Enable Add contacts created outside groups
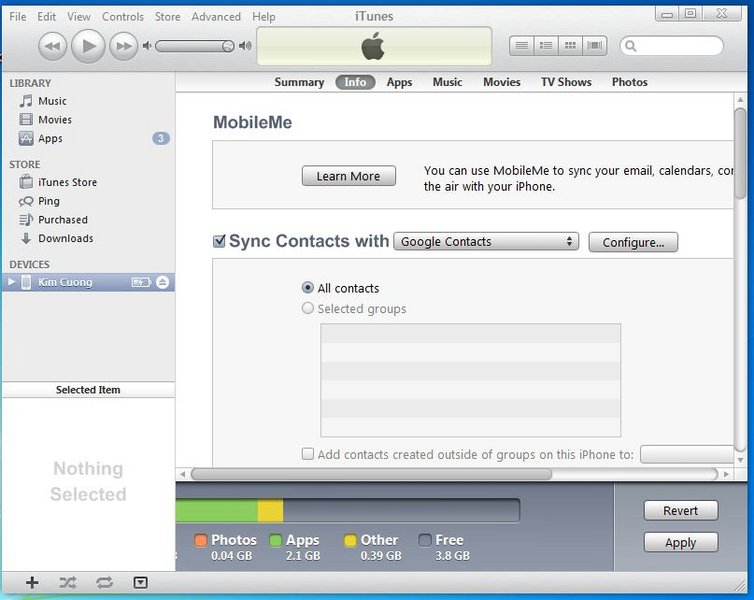 pyautogui.click(x=308, y=454)
